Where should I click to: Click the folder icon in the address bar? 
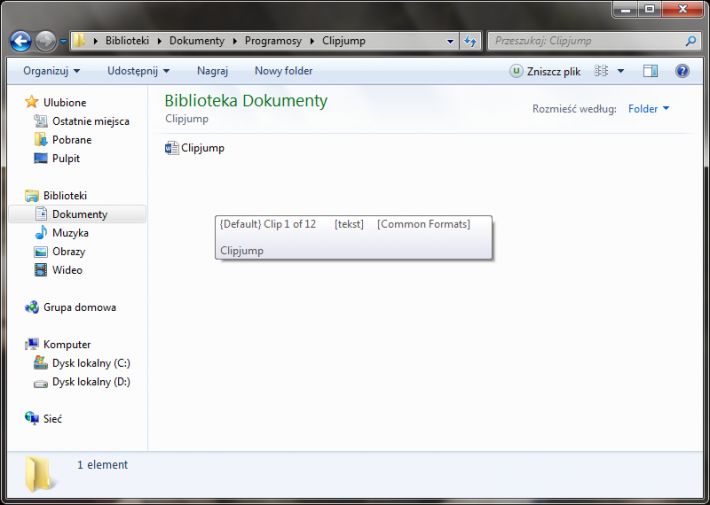coord(79,41)
